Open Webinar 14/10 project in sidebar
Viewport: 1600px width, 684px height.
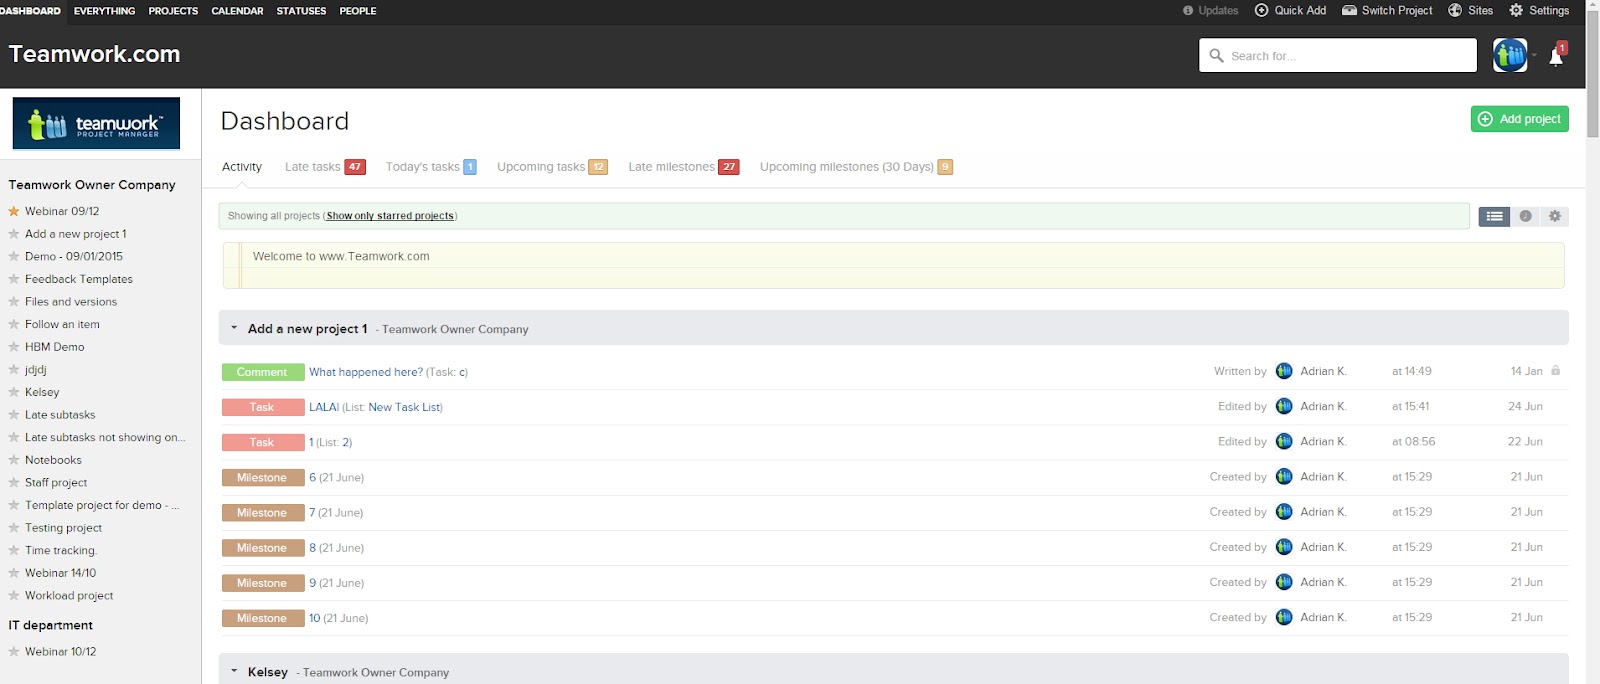coord(61,573)
